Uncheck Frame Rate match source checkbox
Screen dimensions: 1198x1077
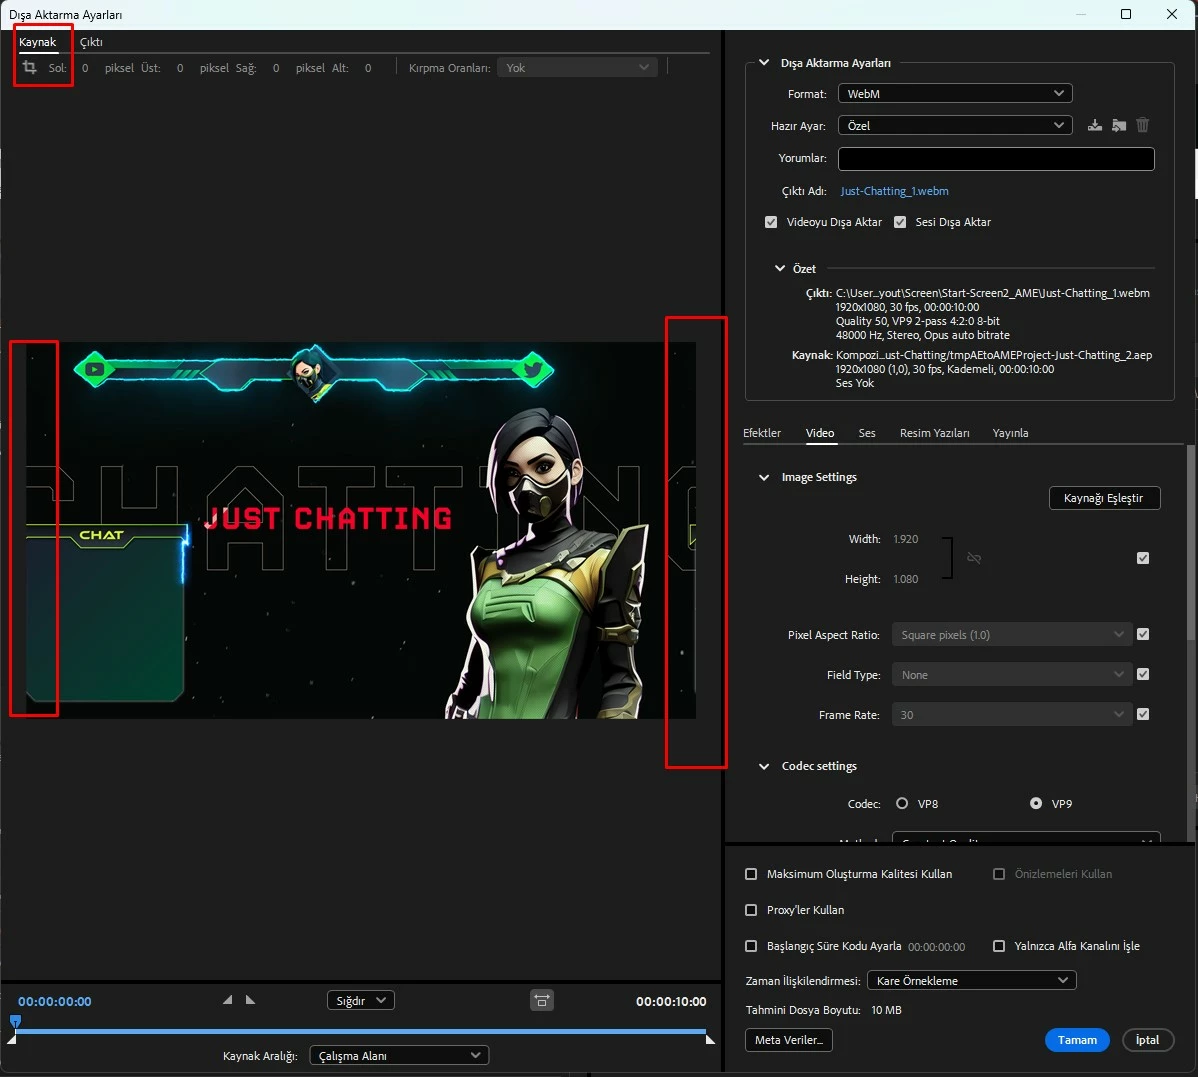tap(1143, 714)
